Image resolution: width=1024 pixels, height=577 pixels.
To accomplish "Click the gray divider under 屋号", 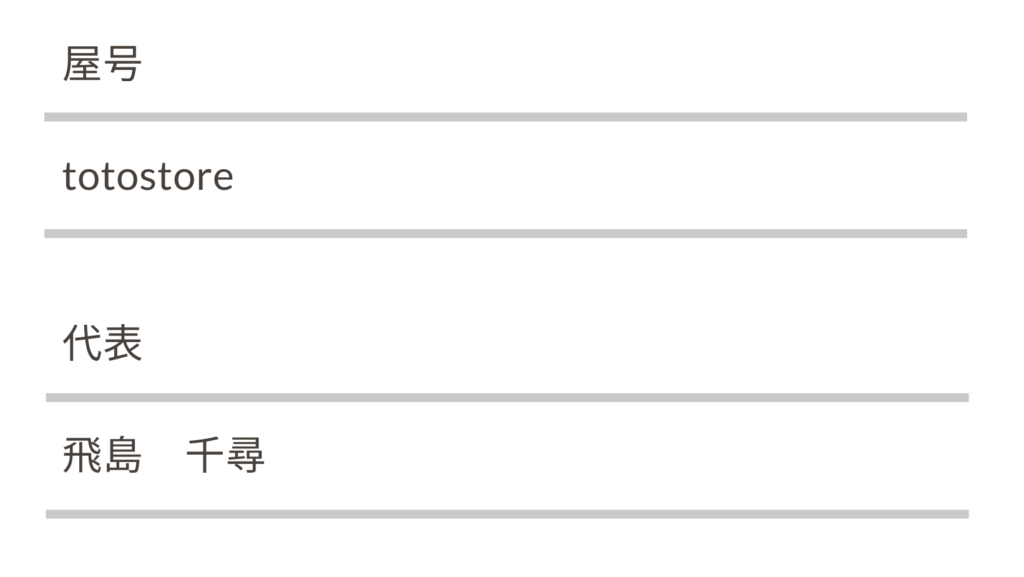I will click(x=505, y=117).
